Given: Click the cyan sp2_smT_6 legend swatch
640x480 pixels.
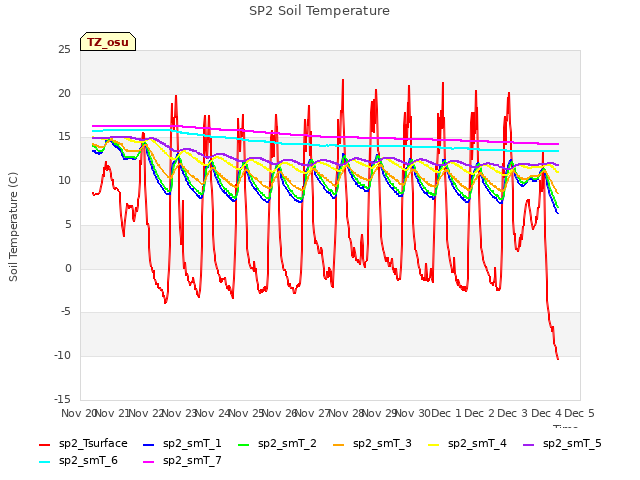Looking at the screenshot, I should point(44,462).
